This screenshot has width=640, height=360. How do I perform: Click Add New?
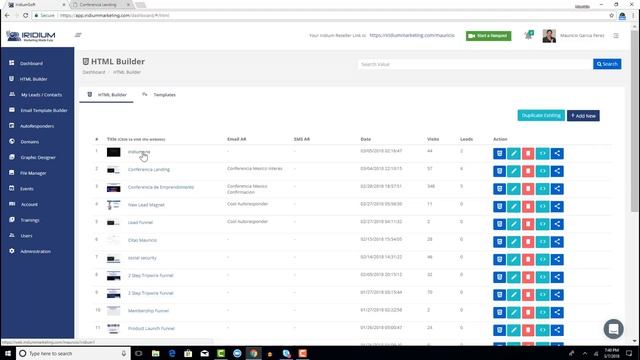pyautogui.click(x=583, y=116)
